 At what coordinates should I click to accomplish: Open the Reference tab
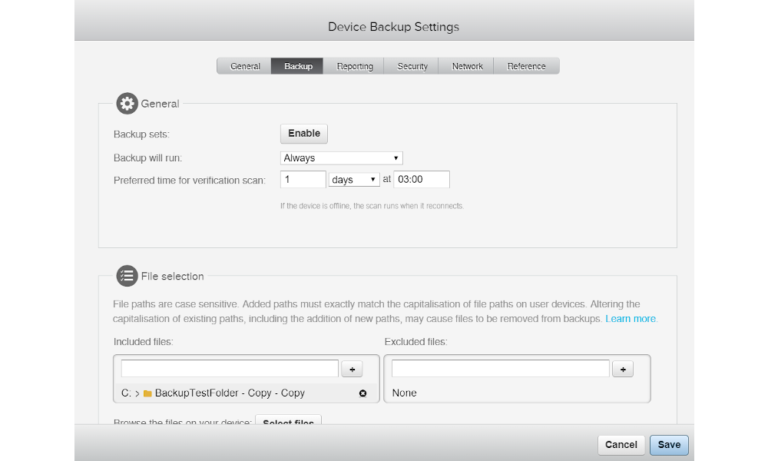[x=526, y=66]
